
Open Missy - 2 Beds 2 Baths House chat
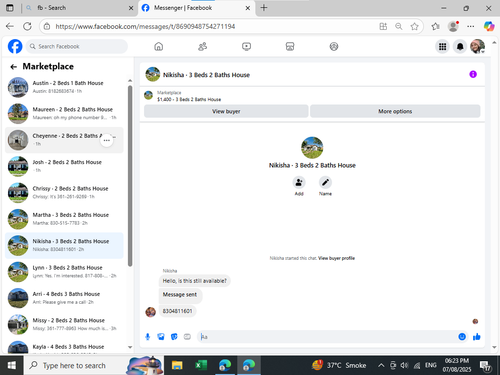[64, 324]
